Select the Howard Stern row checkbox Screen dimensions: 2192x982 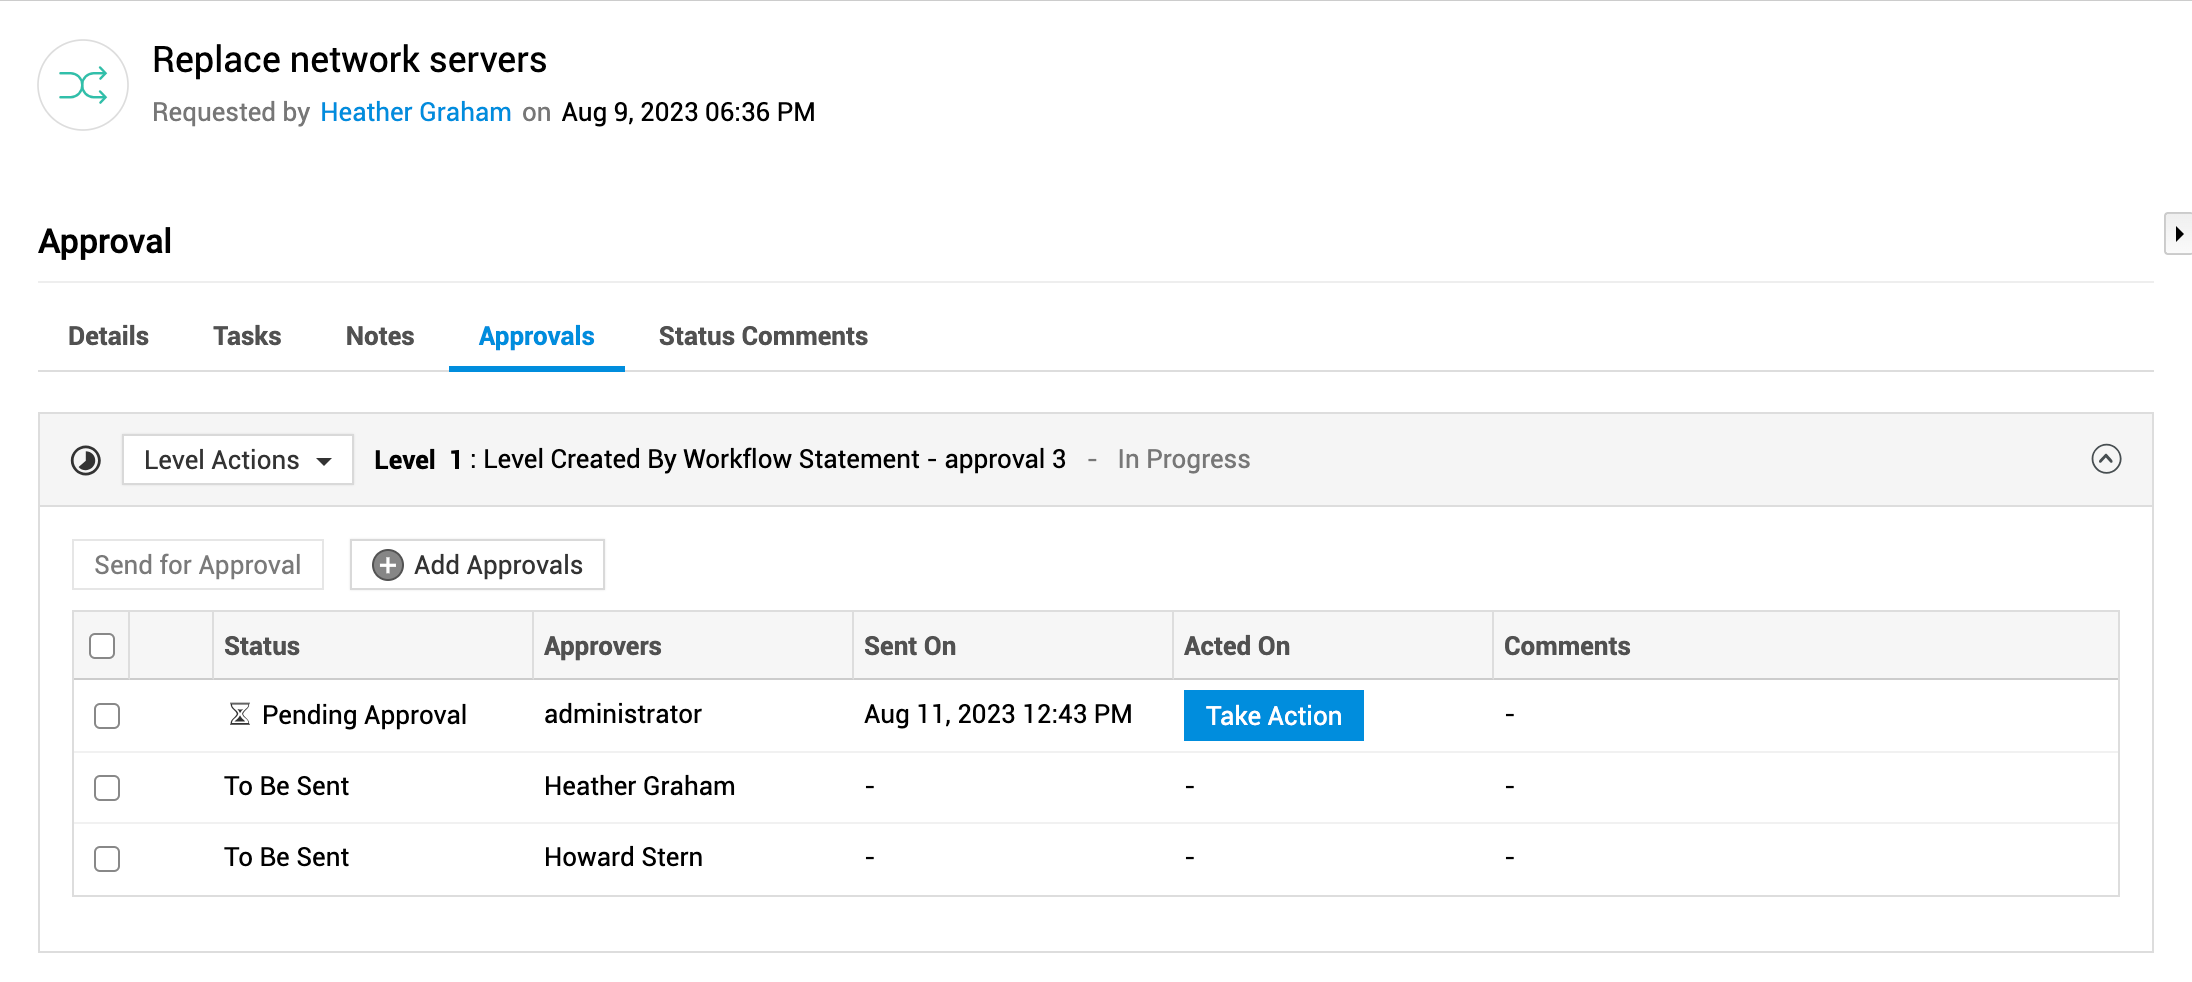(107, 859)
